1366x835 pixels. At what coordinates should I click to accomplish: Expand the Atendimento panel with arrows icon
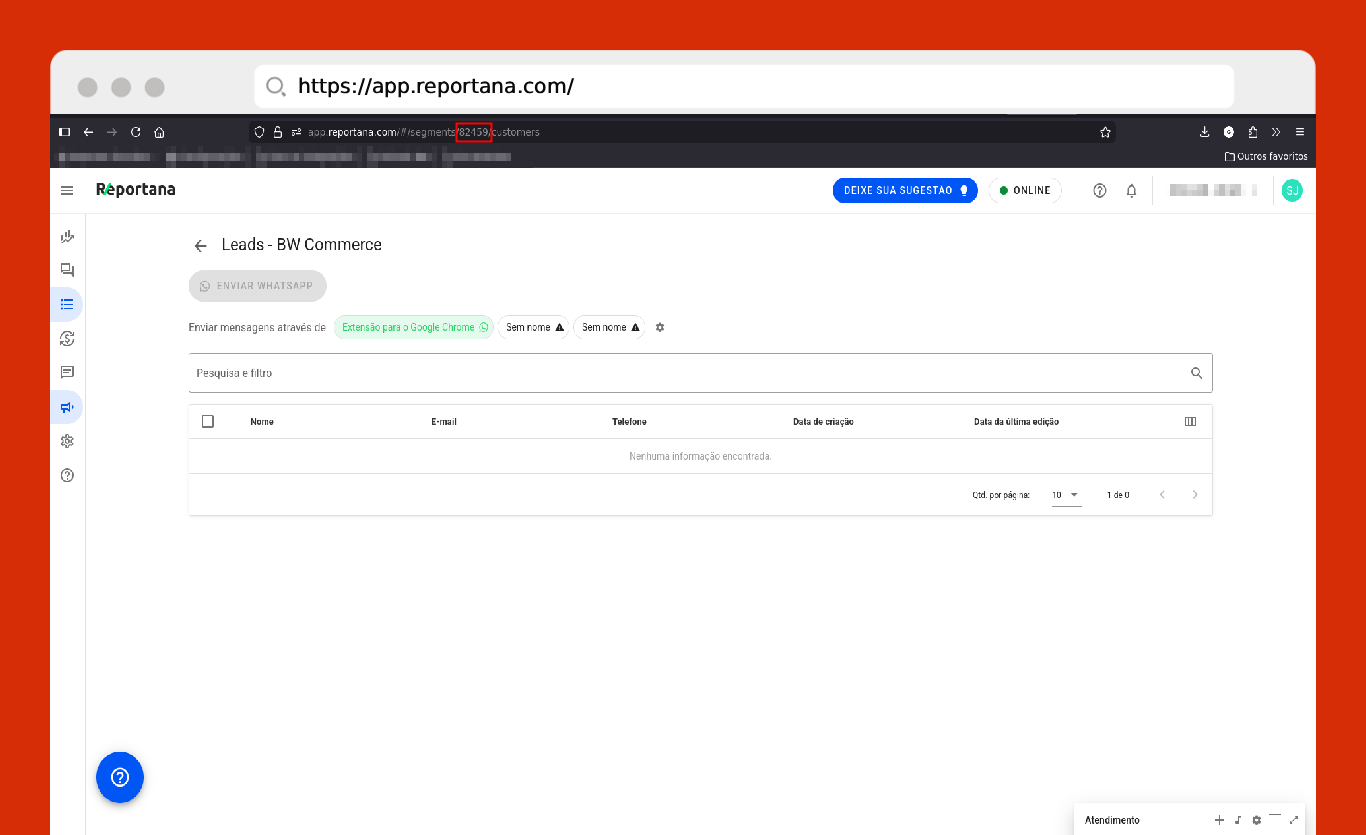click(x=1293, y=820)
